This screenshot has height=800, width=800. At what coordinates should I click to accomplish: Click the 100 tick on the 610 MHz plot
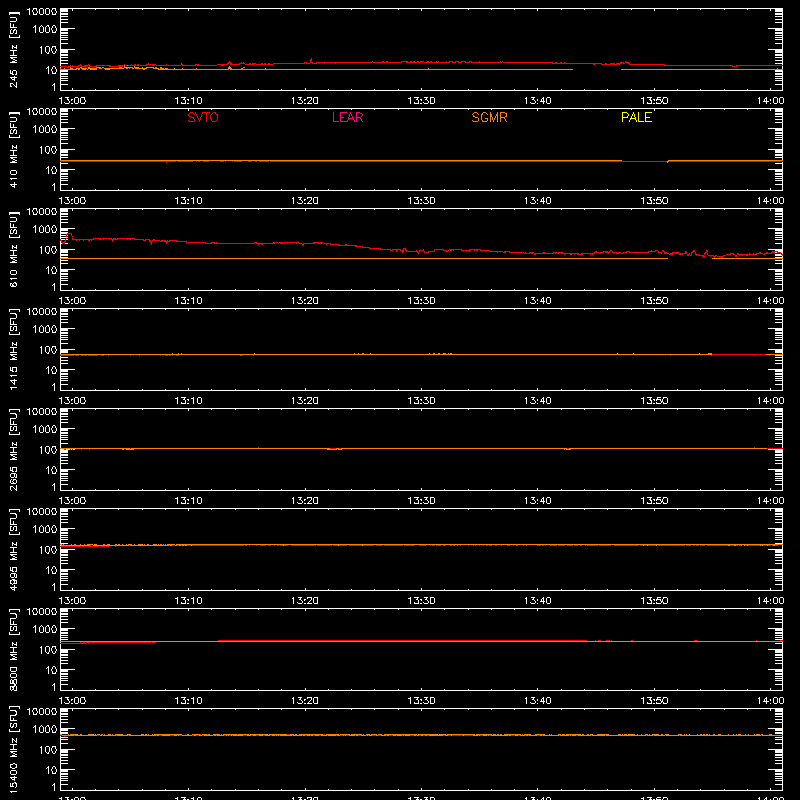tap(48, 250)
